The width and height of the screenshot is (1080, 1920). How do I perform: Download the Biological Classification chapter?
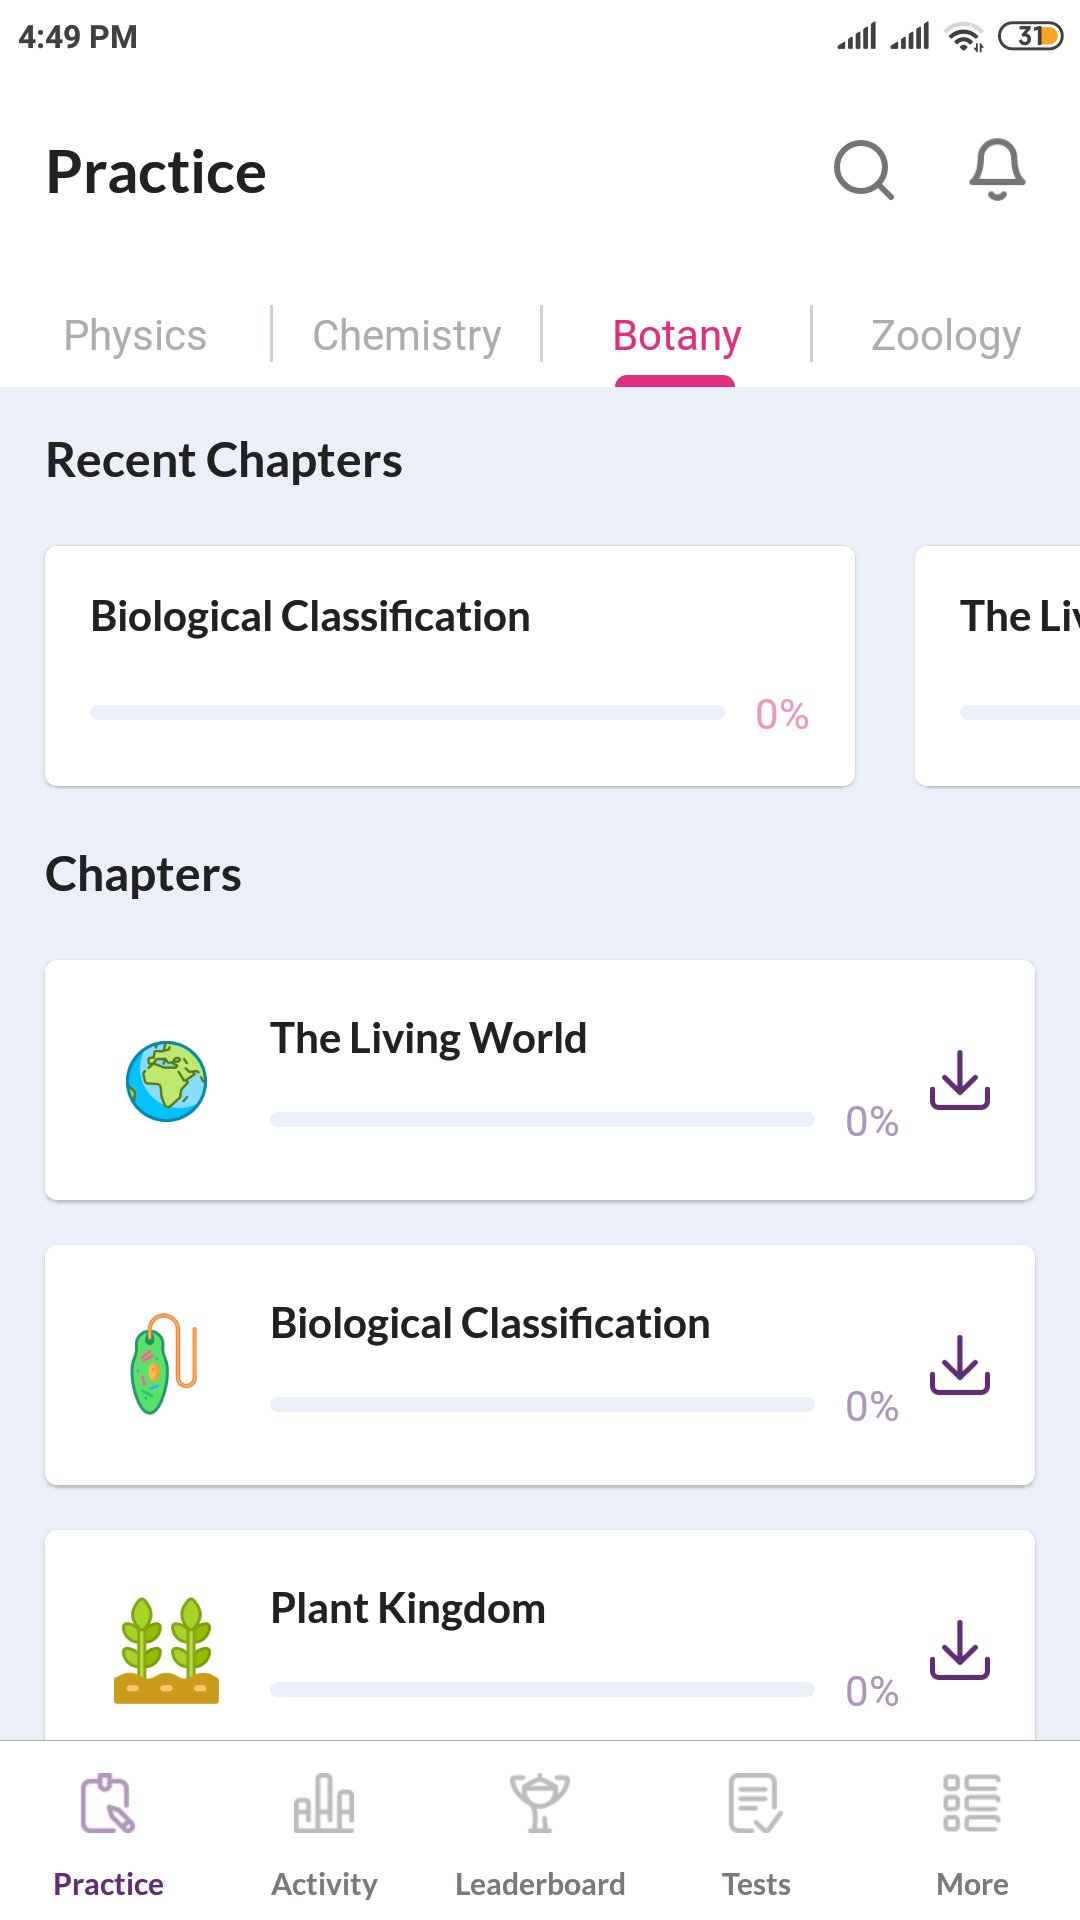pos(959,1367)
